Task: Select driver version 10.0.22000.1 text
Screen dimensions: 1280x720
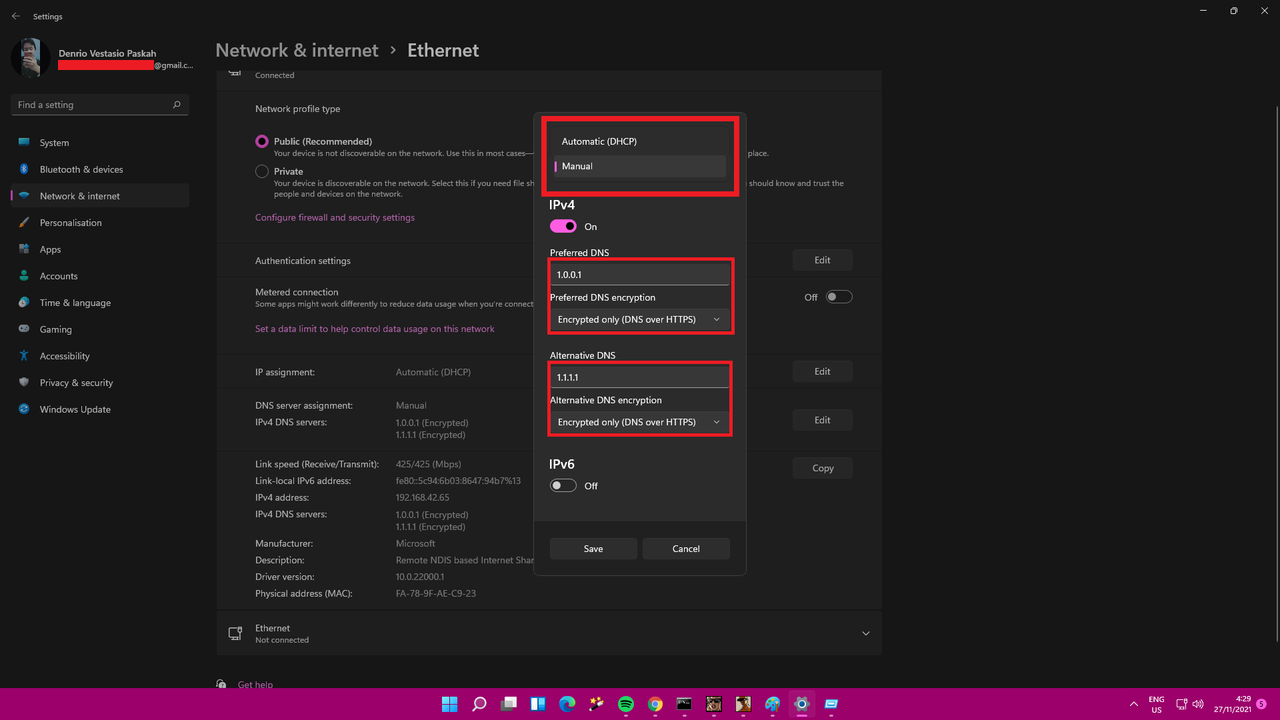Action: pyautogui.click(x=420, y=577)
